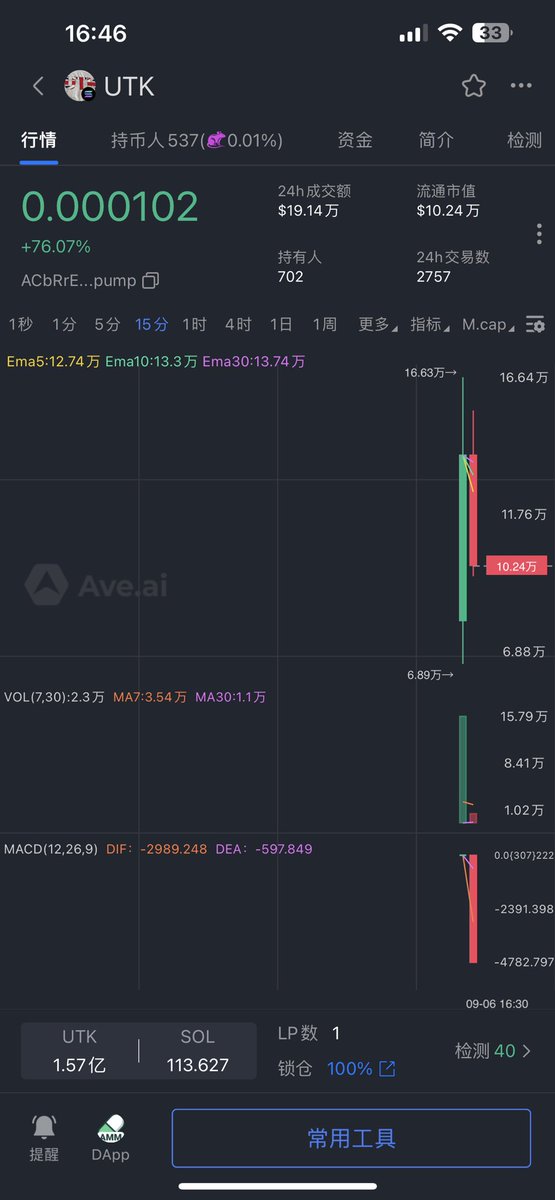Viewport: 555px width, 1200px height.
Task: Open the 指标 indicators dropdown
Action: point(429,324)
